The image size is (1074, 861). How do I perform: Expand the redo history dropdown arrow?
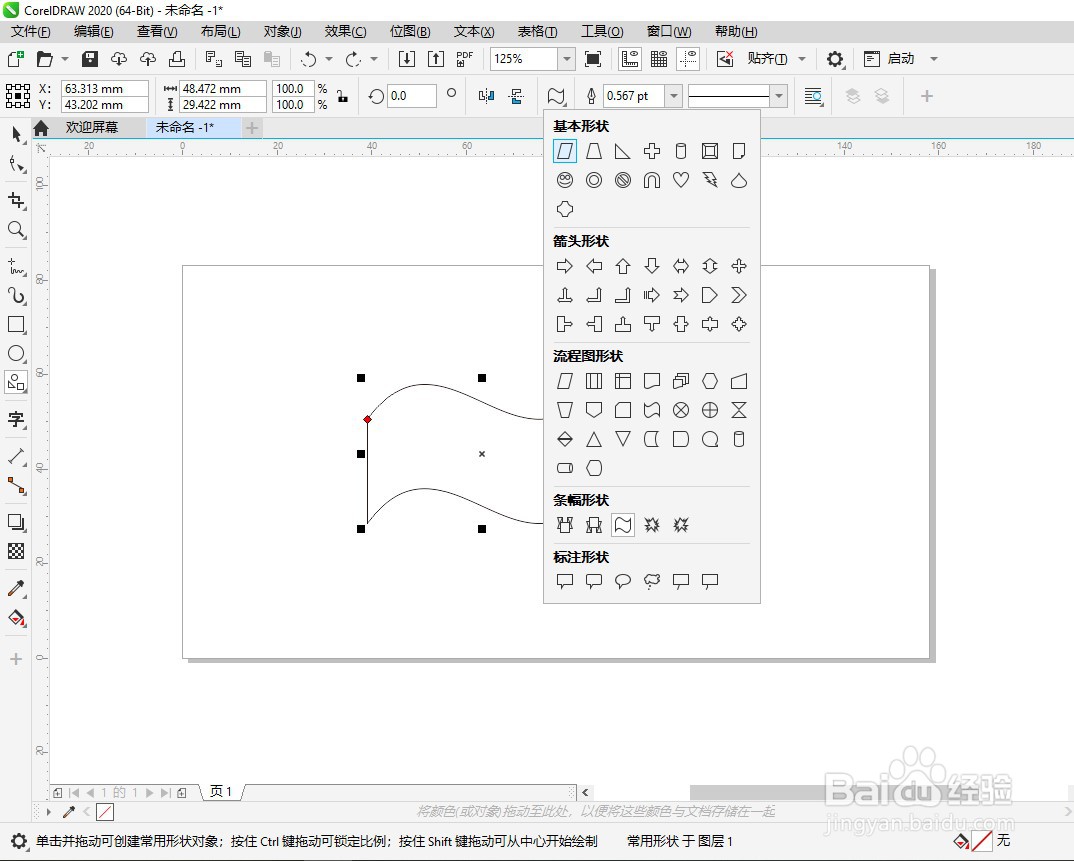(374, 59)
